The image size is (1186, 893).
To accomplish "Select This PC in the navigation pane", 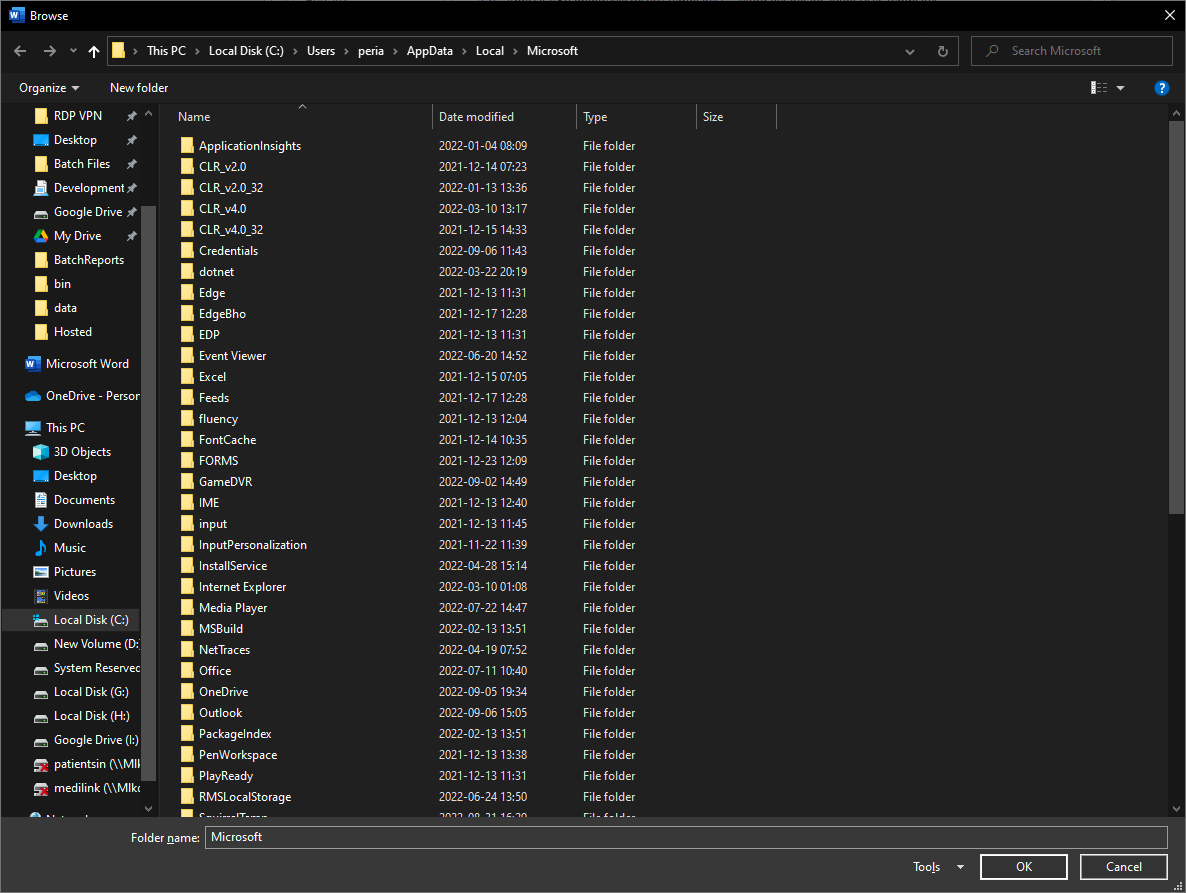I will click(x=65, y=427).
